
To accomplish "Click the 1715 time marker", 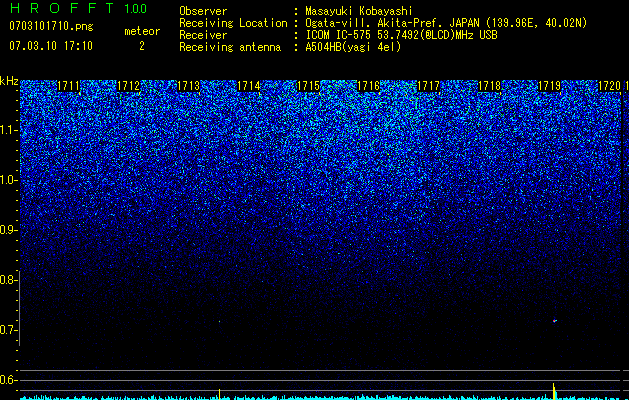I will (x=308, y=86).
